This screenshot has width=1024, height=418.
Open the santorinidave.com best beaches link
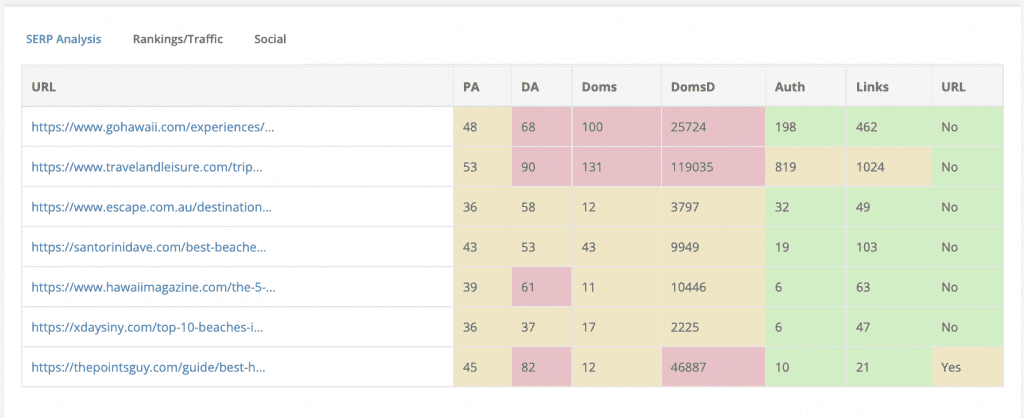(149, 247)
